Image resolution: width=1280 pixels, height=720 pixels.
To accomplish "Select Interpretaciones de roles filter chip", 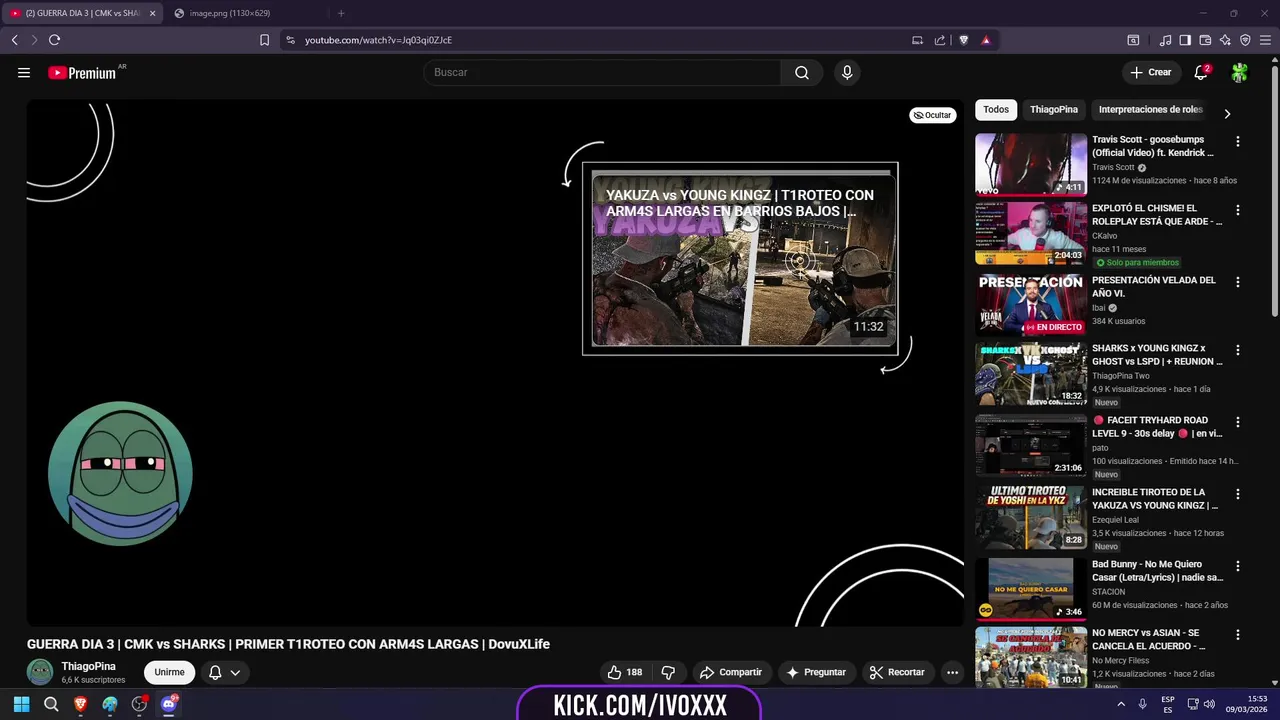I will (x=1150, y=110).
